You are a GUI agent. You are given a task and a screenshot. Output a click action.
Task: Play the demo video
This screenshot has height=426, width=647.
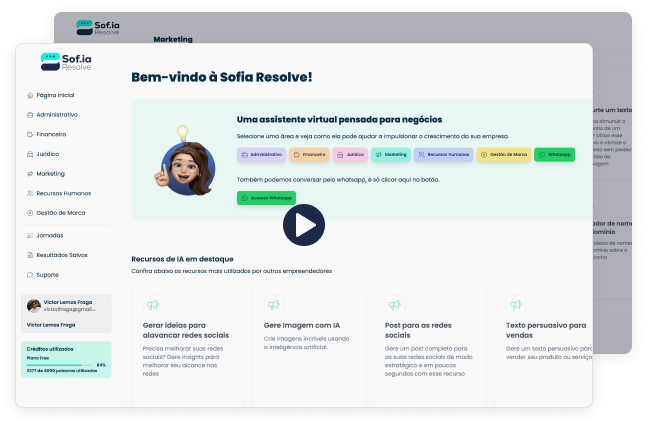click(303, 225)
